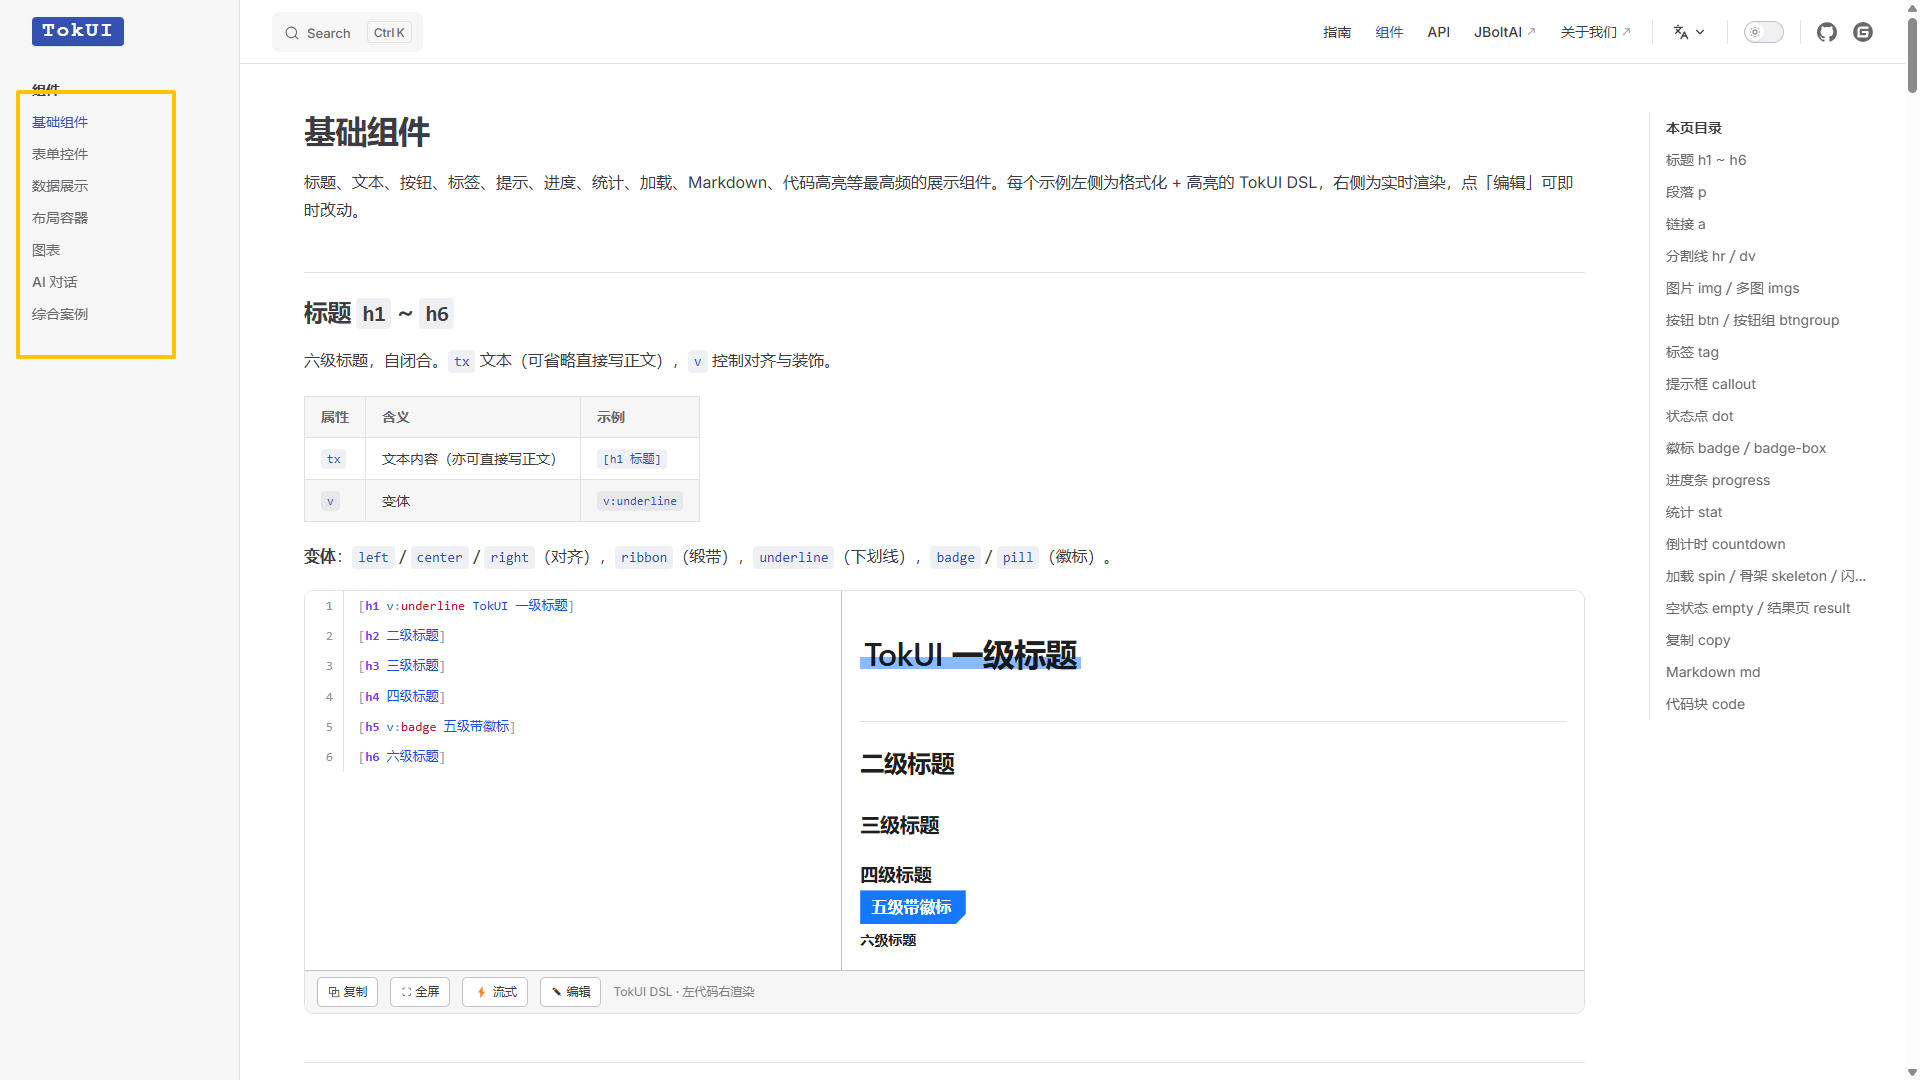Select 综合案例 in the sidebar
This screenshot has width=1920, height=1080.
(x=60, y=314)
